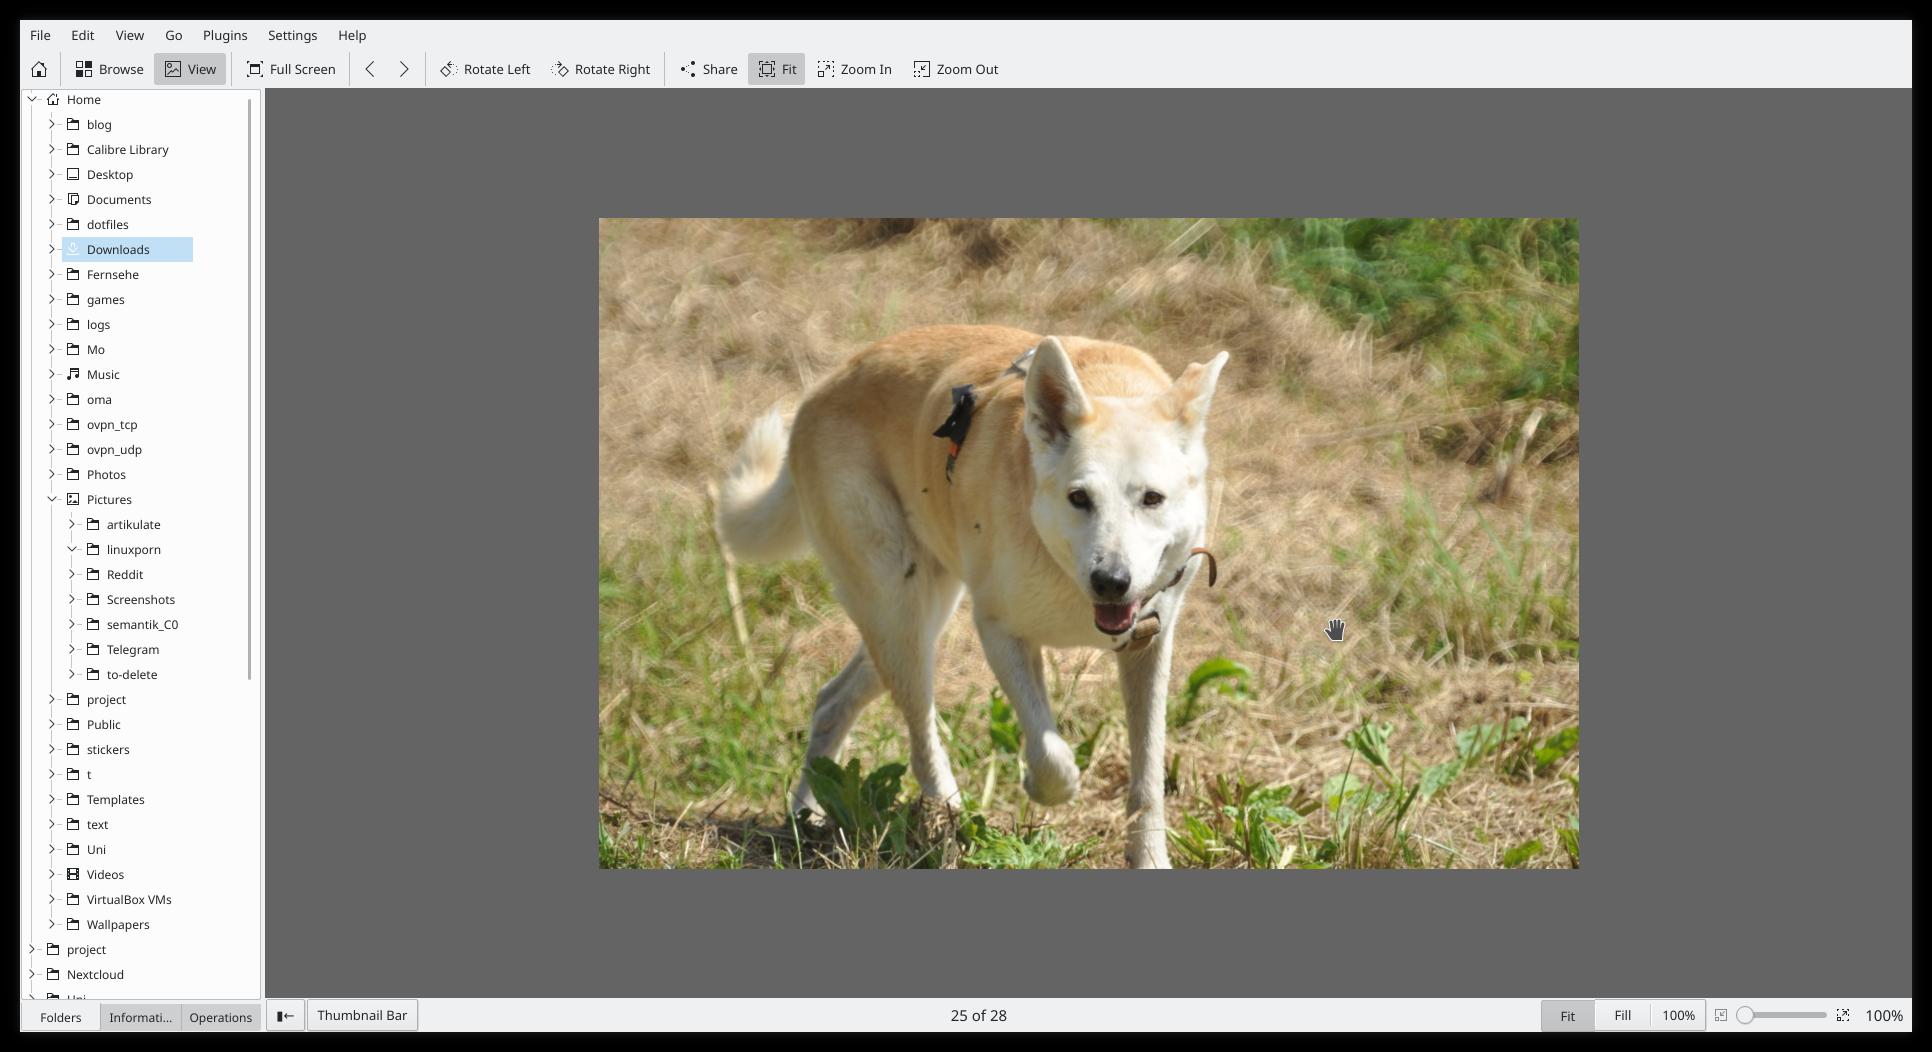Collapse the Pictures folder node
The width and height of the screenshot is (1932, 1052).
pos(52,499)
